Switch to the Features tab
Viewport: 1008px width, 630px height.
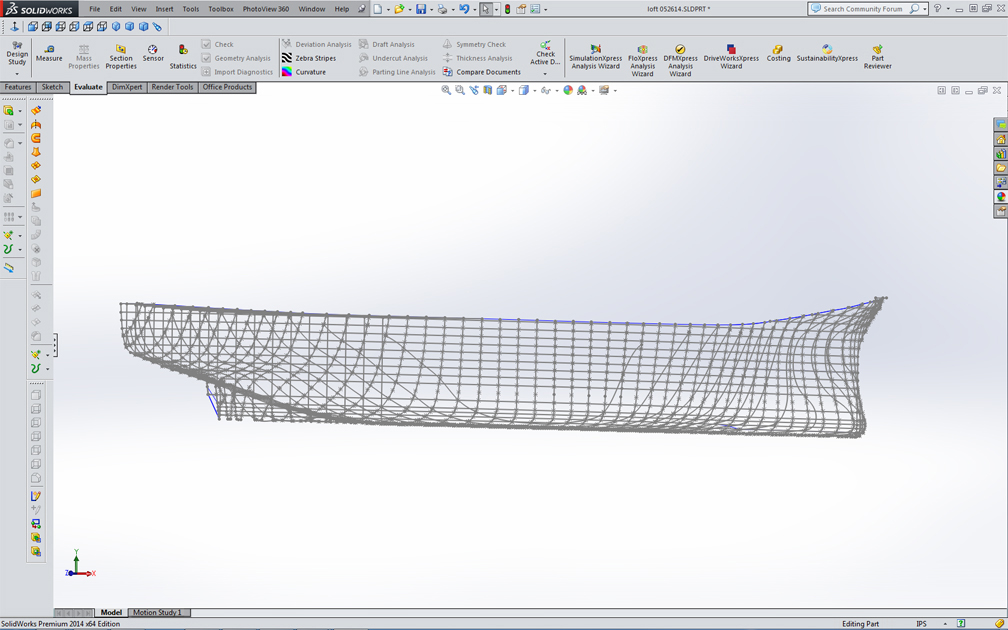tap(18, 87)
